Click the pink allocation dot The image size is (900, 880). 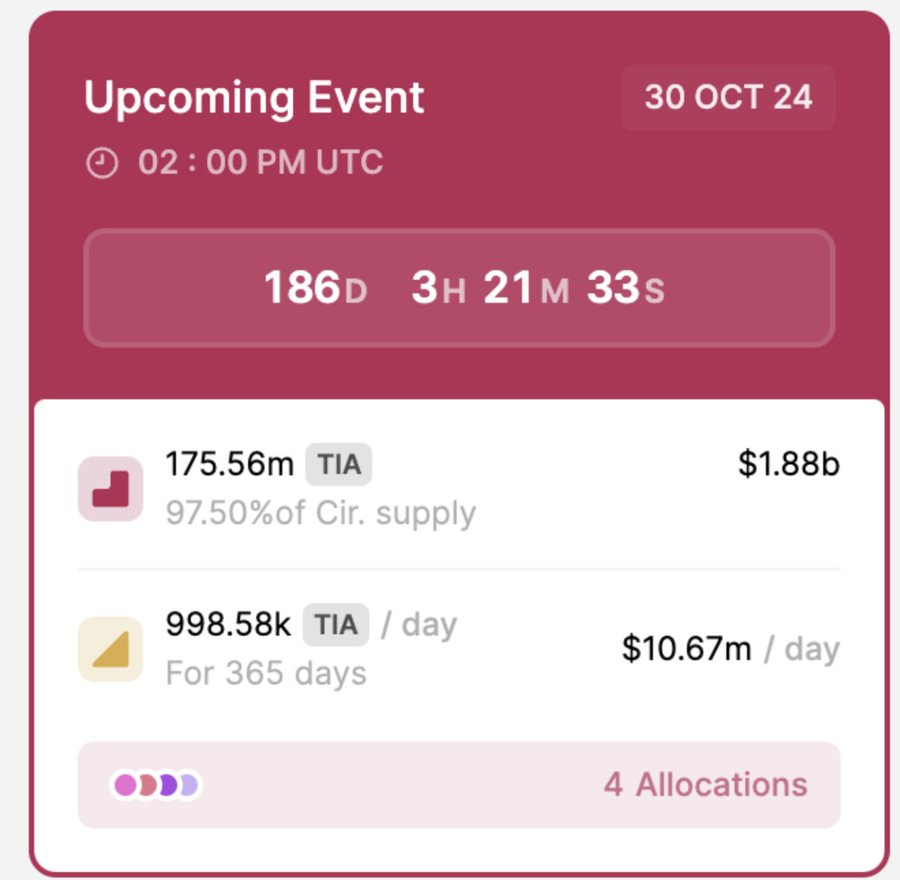click(x=126, y=785)
